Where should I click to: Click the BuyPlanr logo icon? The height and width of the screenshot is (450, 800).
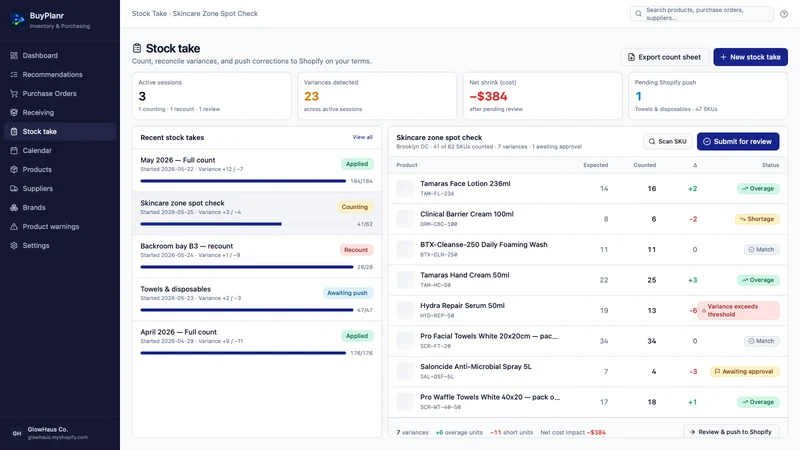coord(17,20)
